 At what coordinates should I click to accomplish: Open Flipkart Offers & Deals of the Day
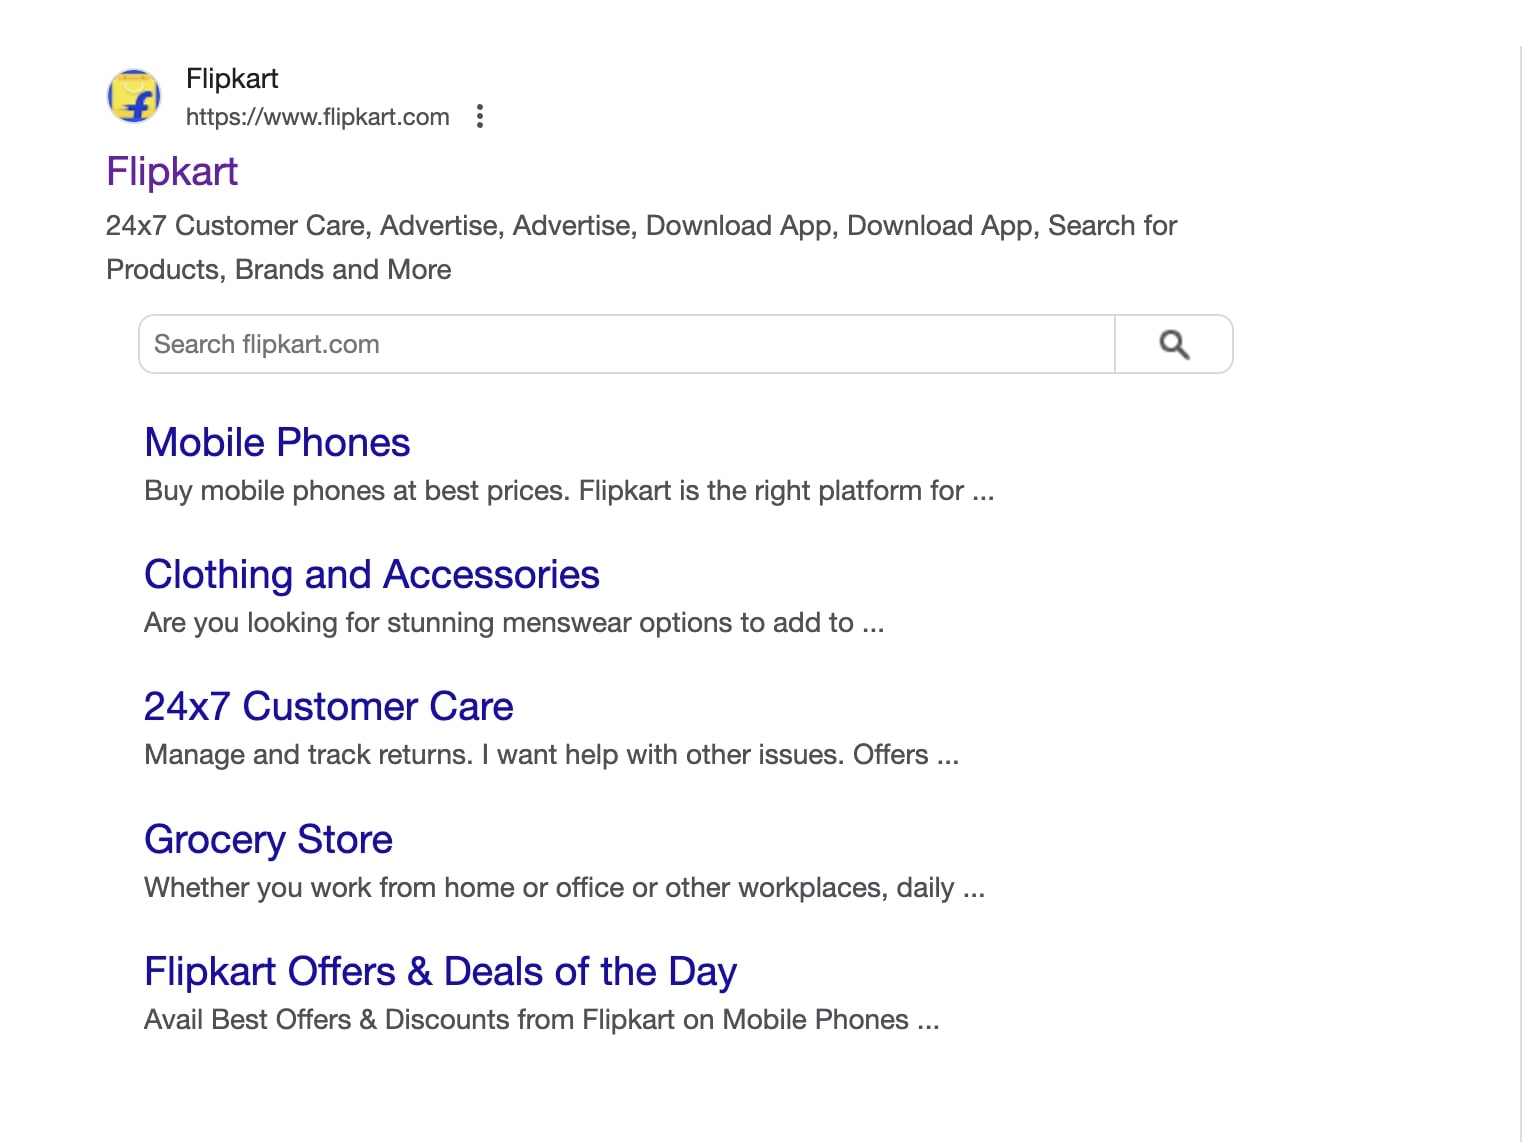[x=440, y=972]
